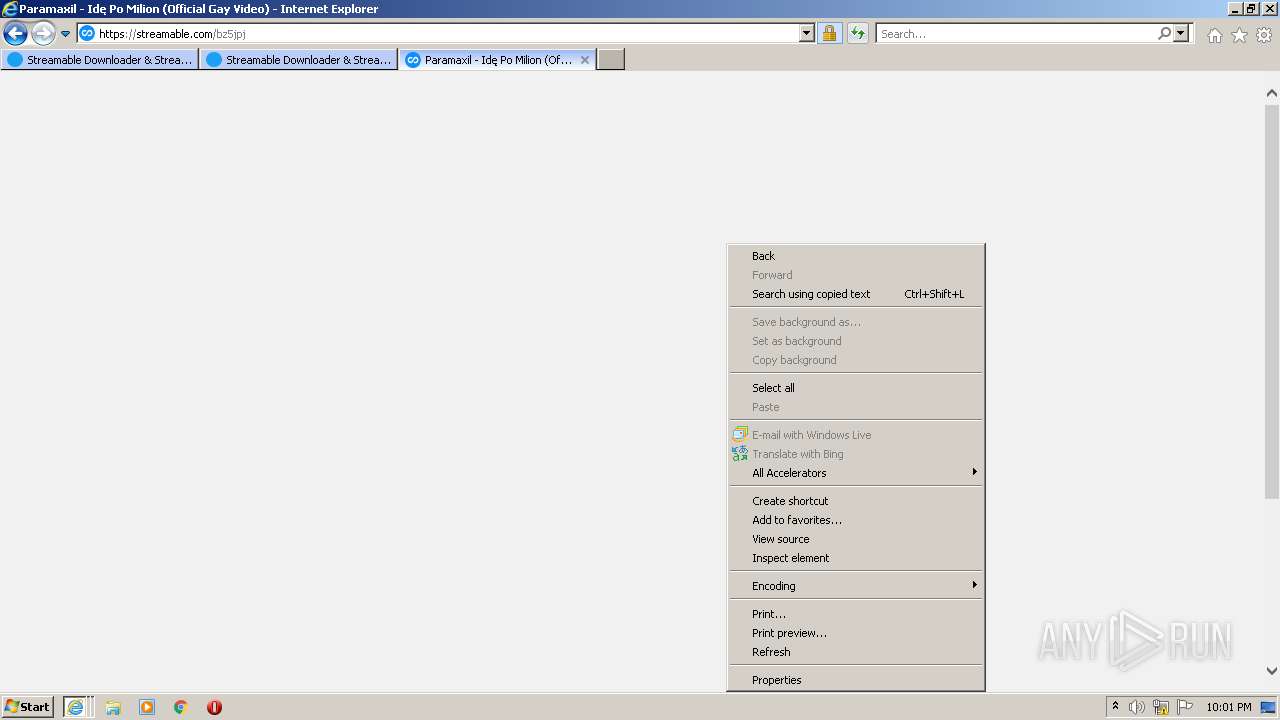Open Favorites star icon
Image resolution: width=1280 pixels, height=720 pixels.
(x=1239, y=35)
